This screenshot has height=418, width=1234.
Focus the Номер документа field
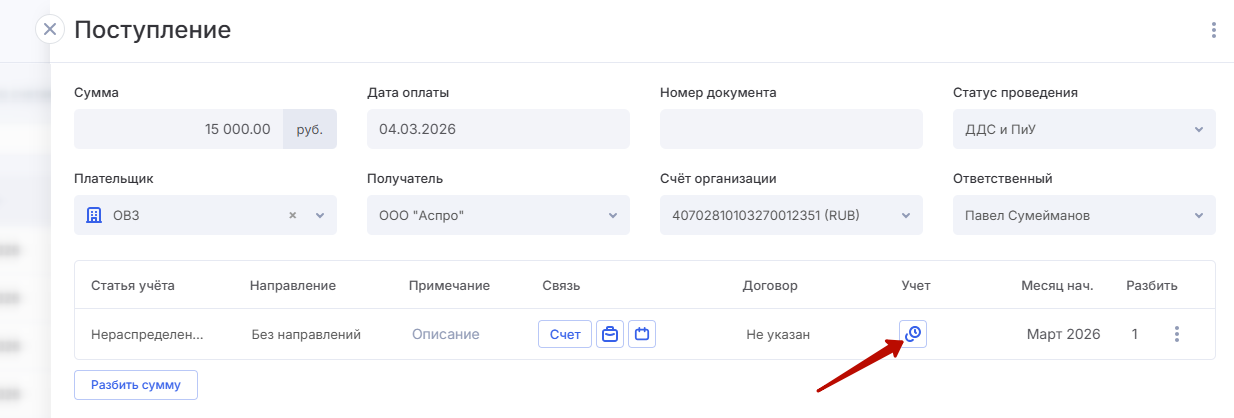pyautogui.click(x=790, y=129)
